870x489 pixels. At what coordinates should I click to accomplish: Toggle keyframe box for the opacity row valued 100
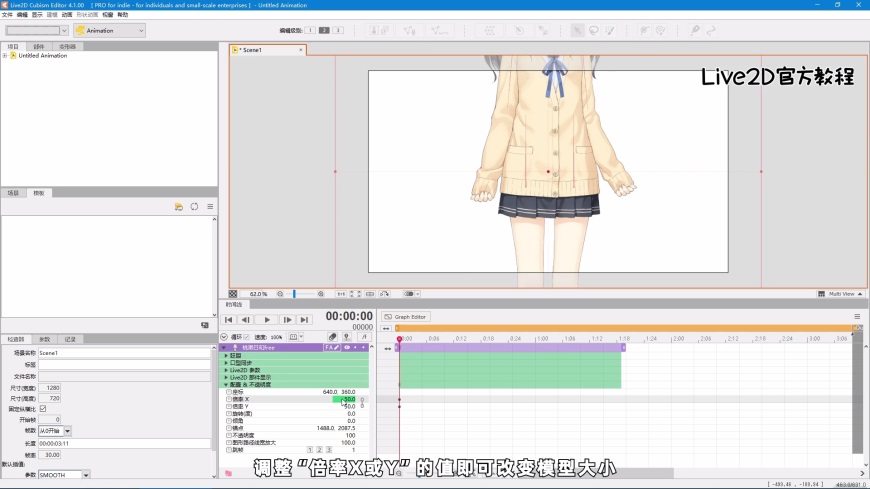pos(229,435)
